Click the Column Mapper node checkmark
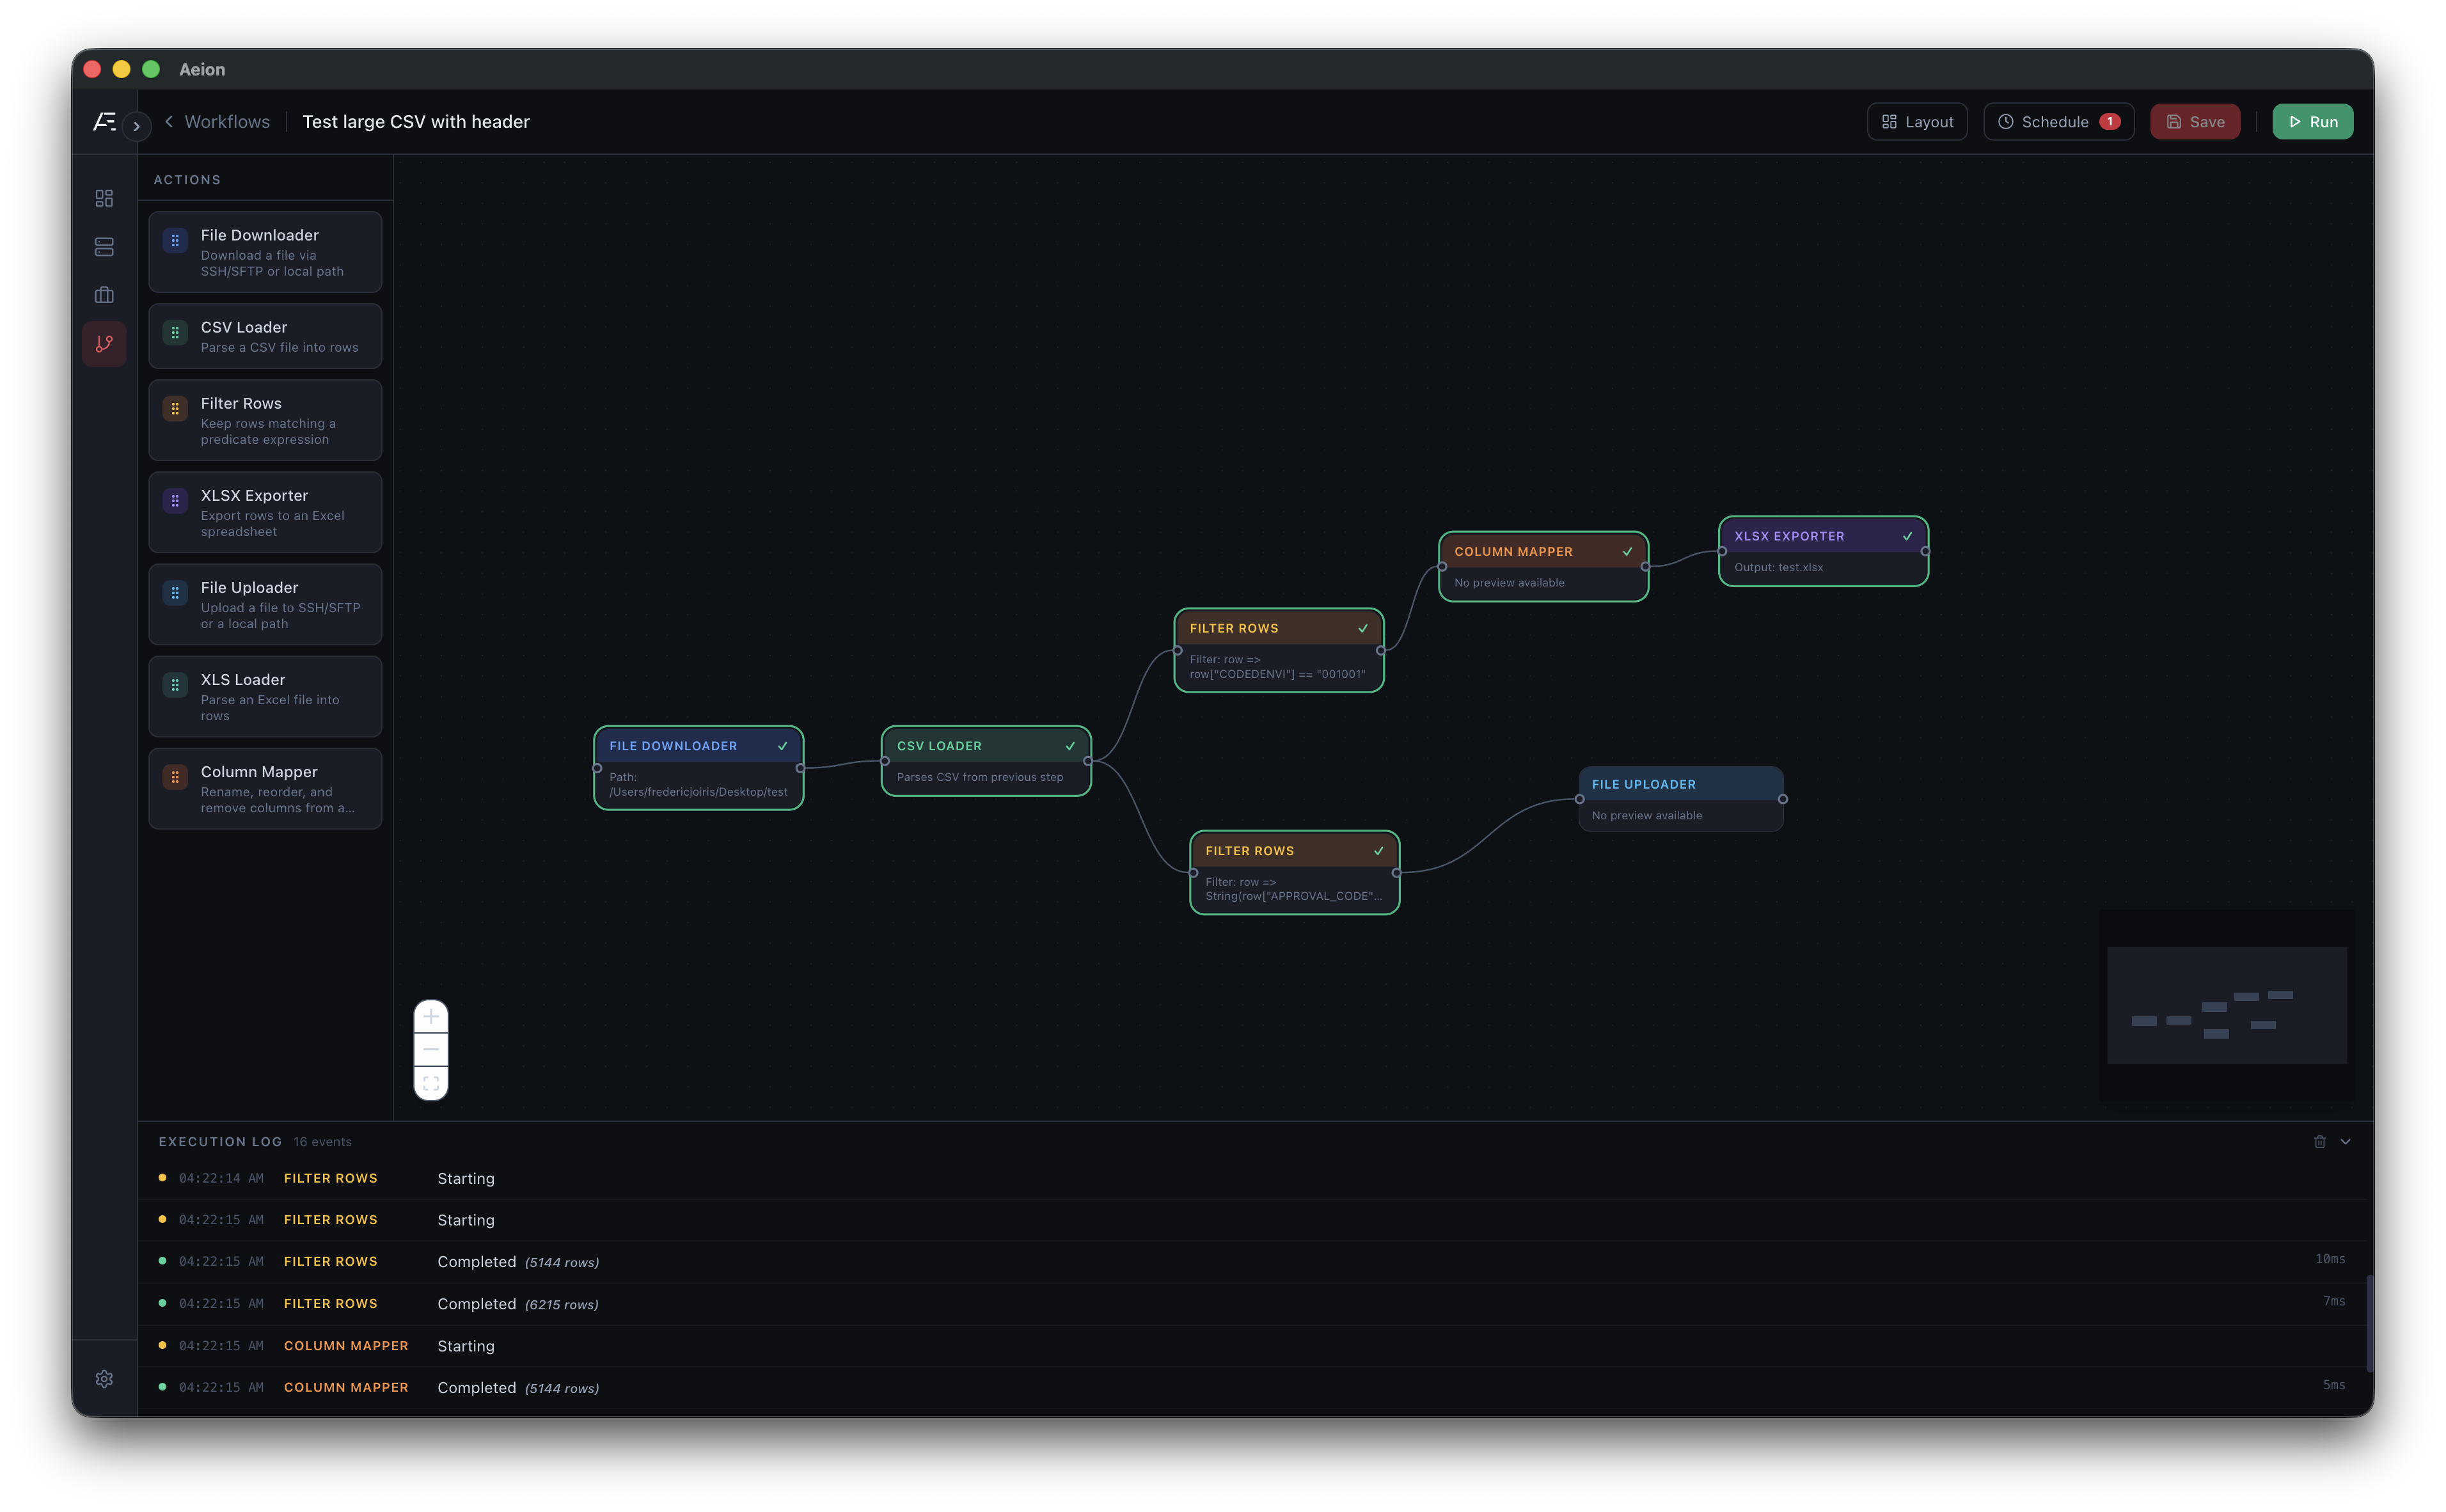 [x=1628, y=551]
